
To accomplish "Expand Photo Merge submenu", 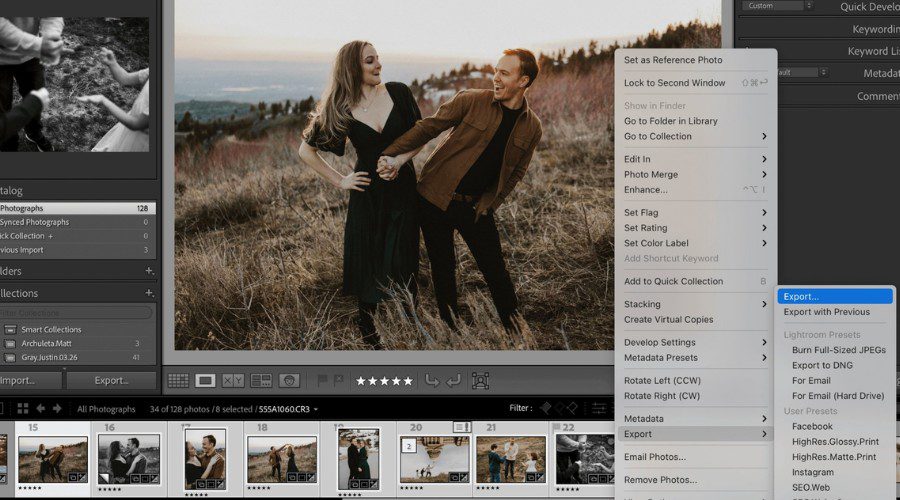I will coord(696,175).
